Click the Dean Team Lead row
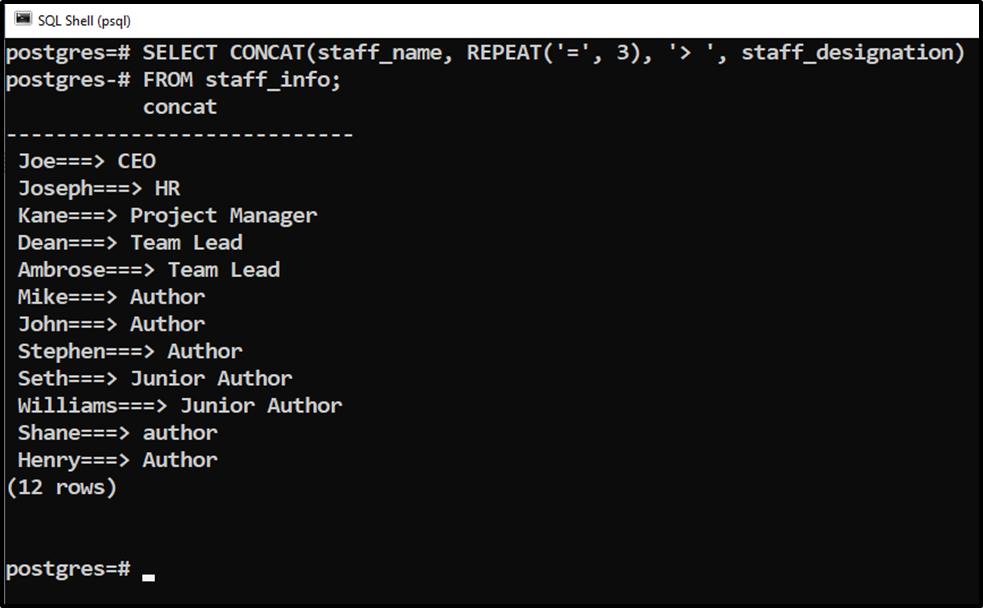 pos(130,243)
